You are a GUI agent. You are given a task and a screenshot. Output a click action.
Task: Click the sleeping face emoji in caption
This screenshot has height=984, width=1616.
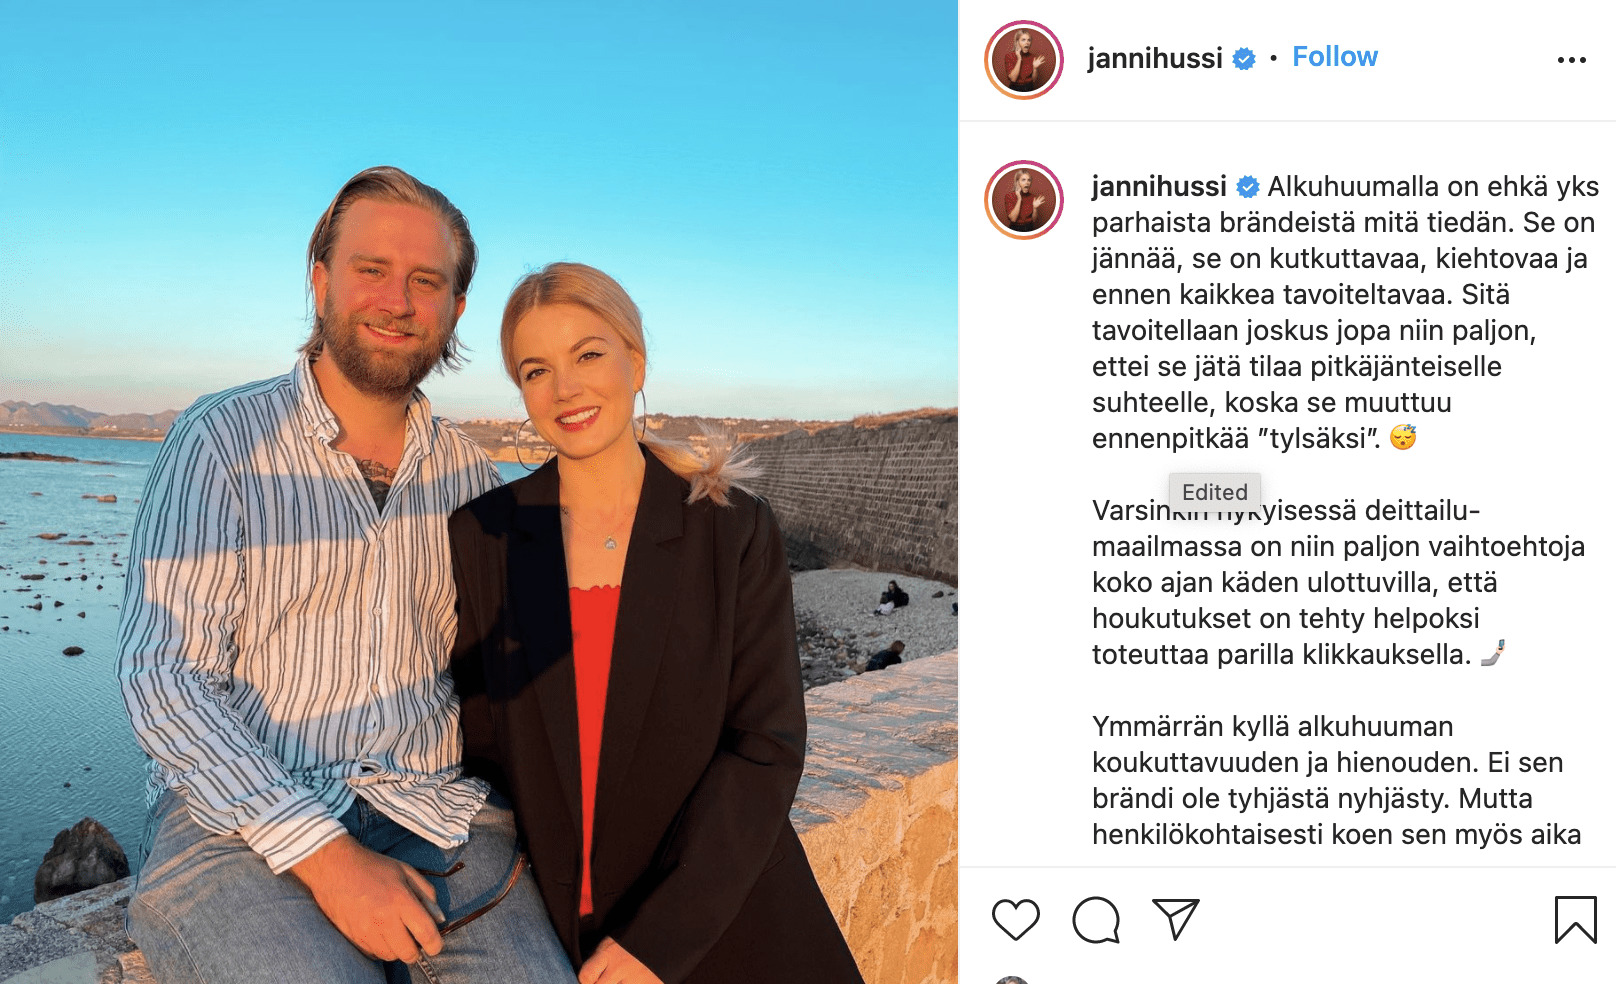click(1403, 438)
